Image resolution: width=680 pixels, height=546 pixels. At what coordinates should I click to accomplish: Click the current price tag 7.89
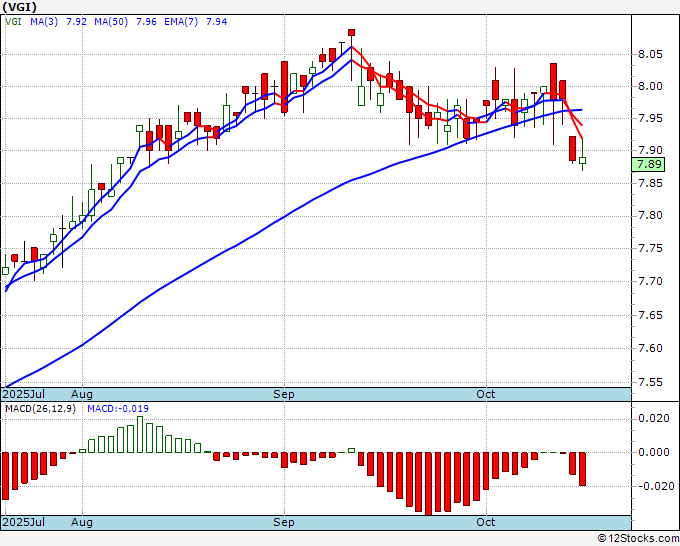click(x=648, y=164)
